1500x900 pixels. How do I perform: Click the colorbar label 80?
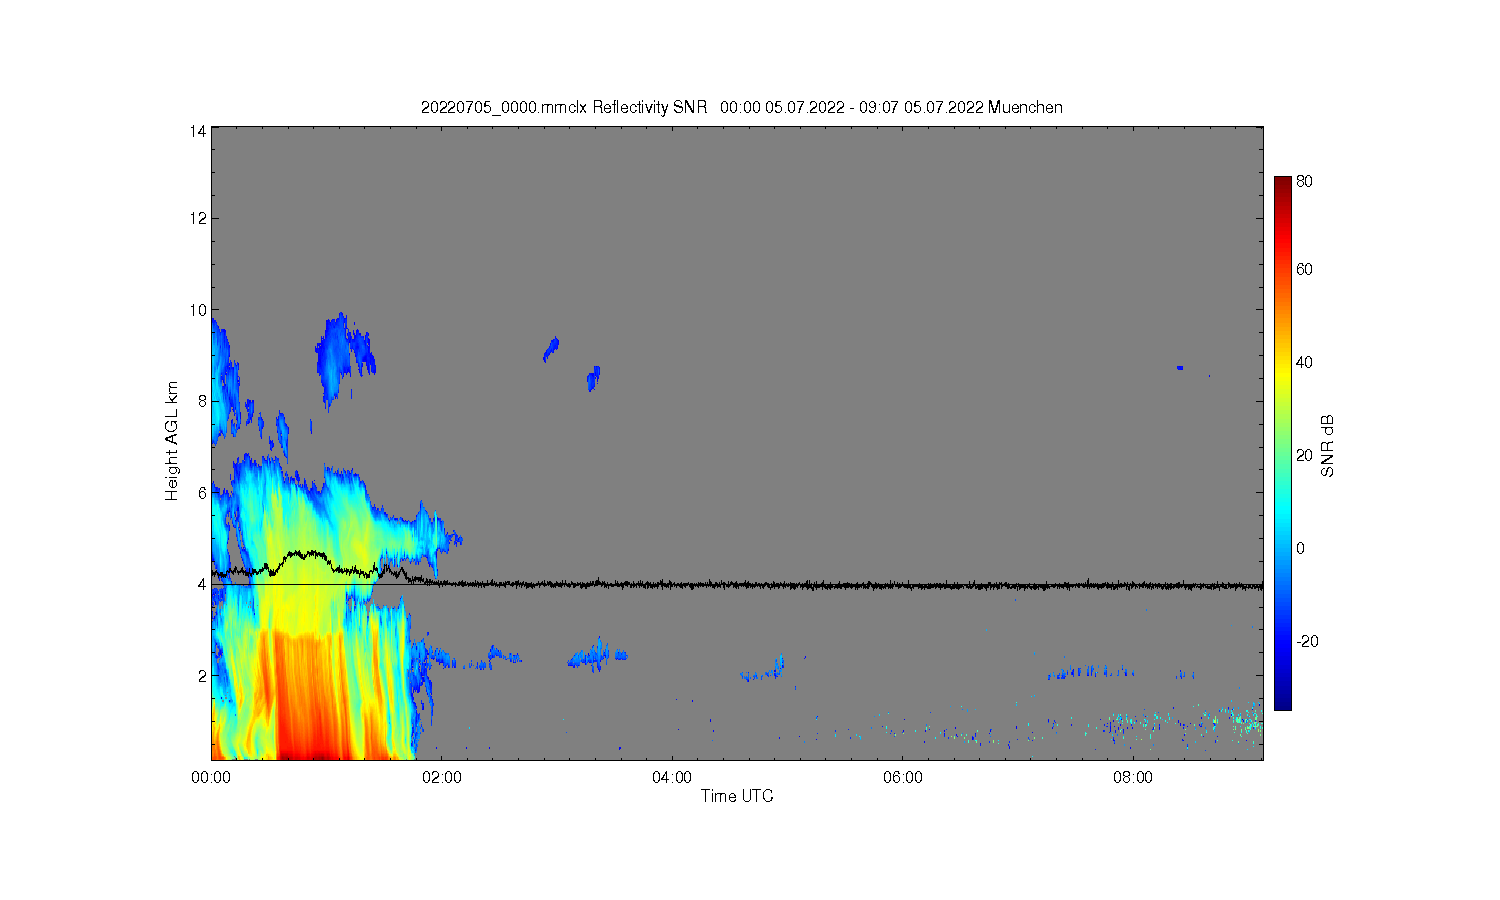1304,181
